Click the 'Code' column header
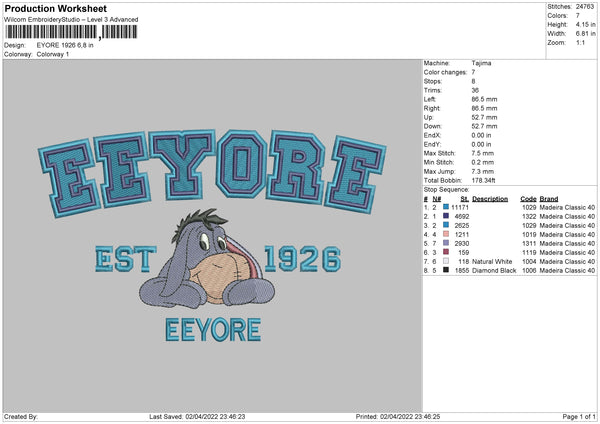 click(x=528, y=199)
